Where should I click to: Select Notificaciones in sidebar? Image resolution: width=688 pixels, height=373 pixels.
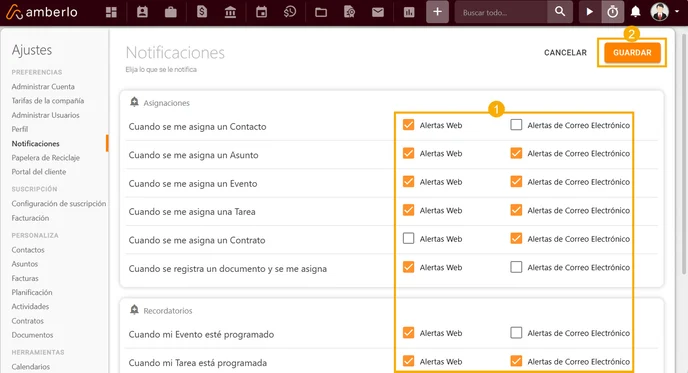pos(36,143)
